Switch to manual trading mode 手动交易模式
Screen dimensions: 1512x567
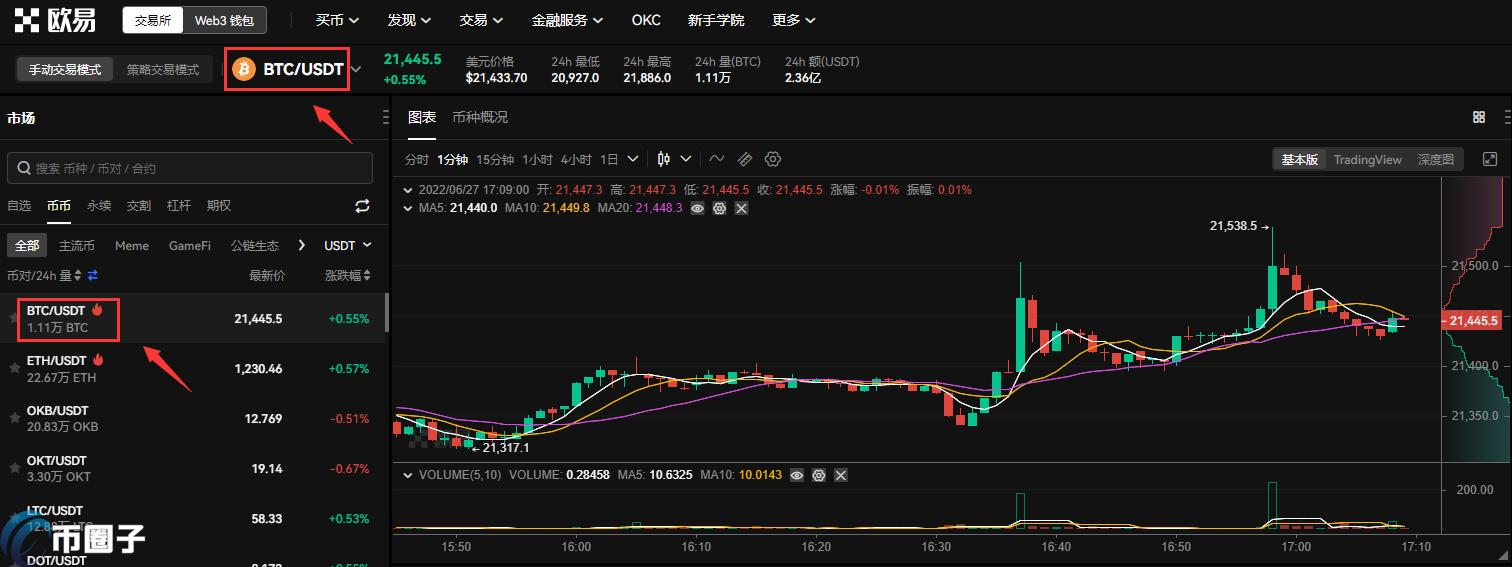point(65,70)
